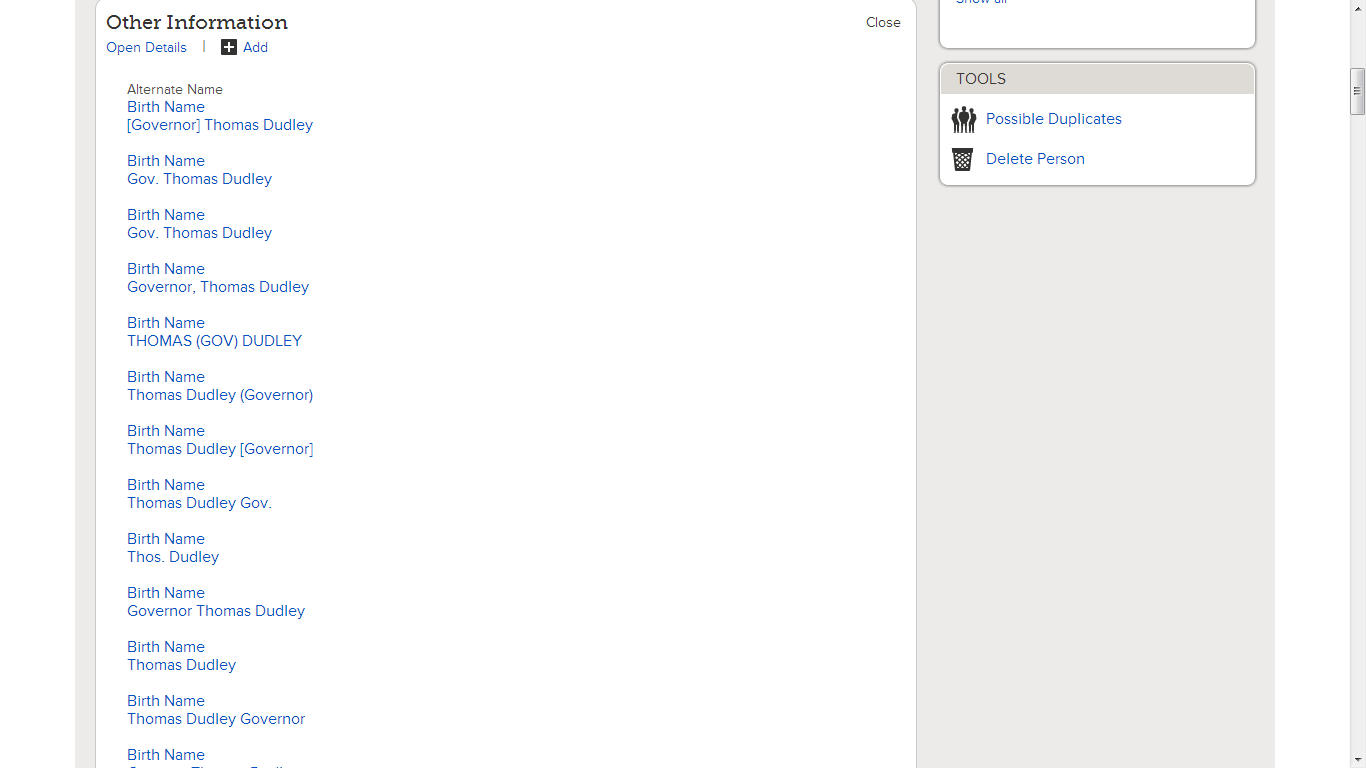Click the Thomas Dudley Gov. entry

[x=199, y=503]
